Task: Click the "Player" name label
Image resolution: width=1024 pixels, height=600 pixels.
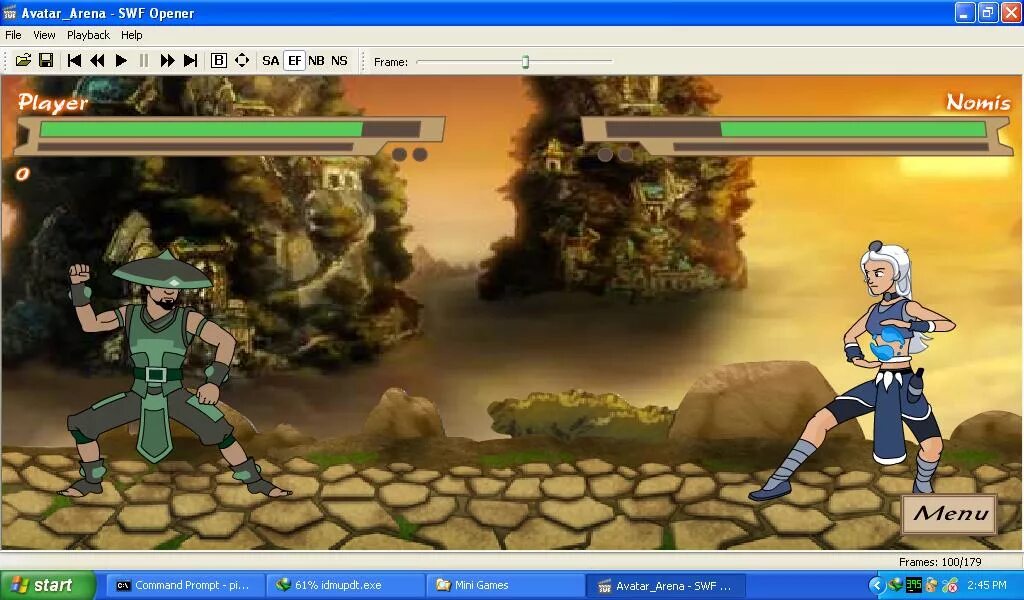Action: 53,103
